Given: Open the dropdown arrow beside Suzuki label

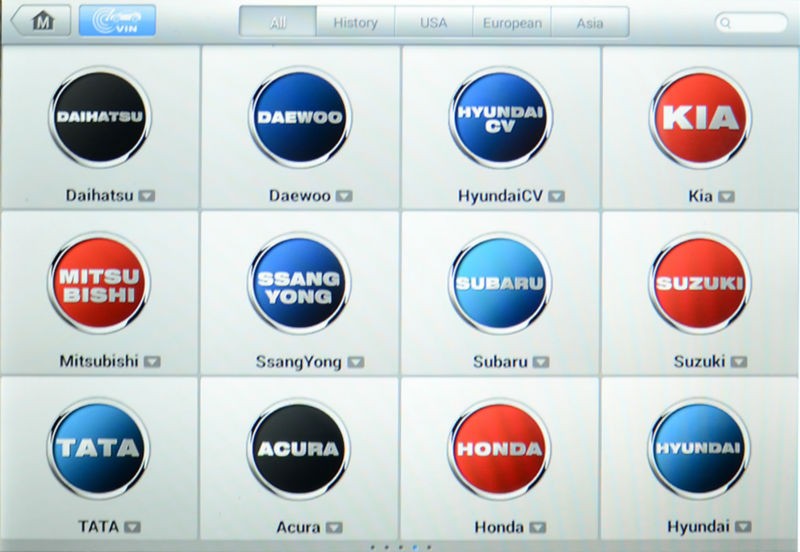Looking at the screenshot, I should (x=739, y=362).
